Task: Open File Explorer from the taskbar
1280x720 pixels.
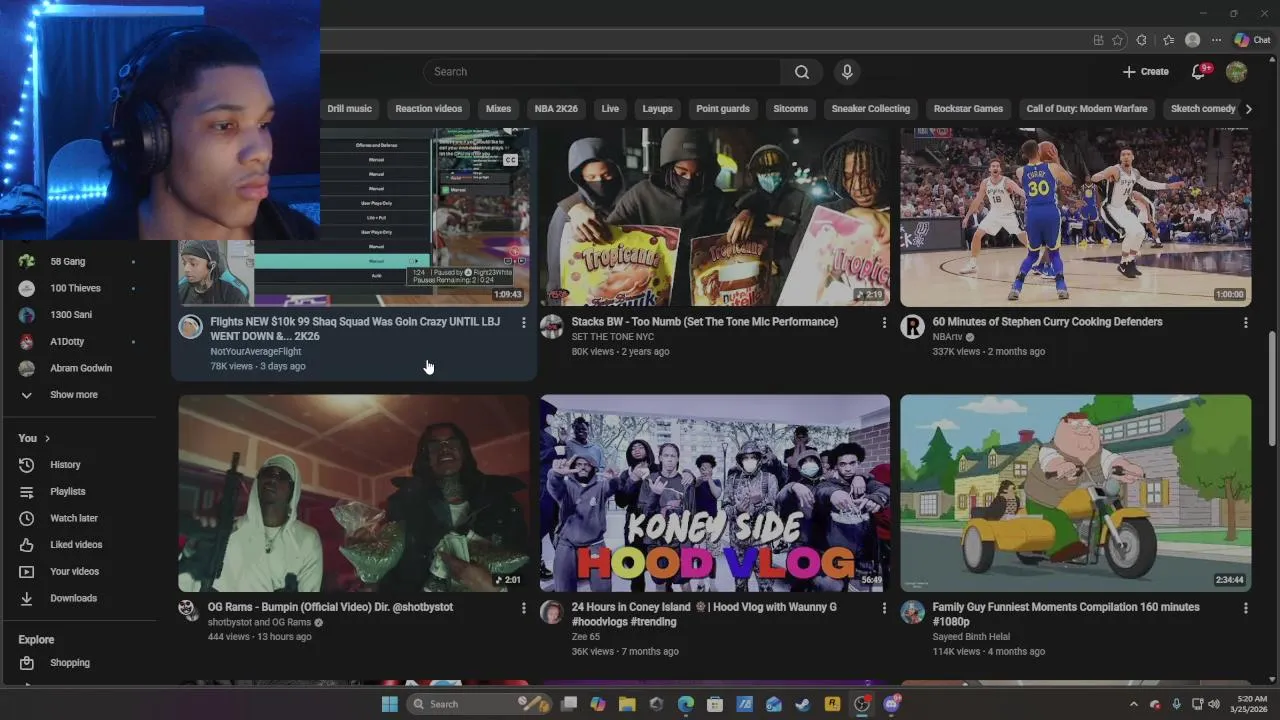Action: [627, 704]
